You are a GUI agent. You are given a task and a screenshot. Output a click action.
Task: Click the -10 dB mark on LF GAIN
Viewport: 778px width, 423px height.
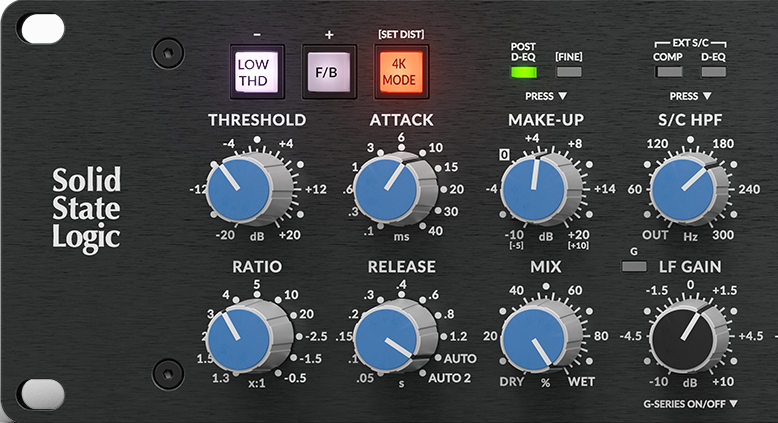pos(658,382)
